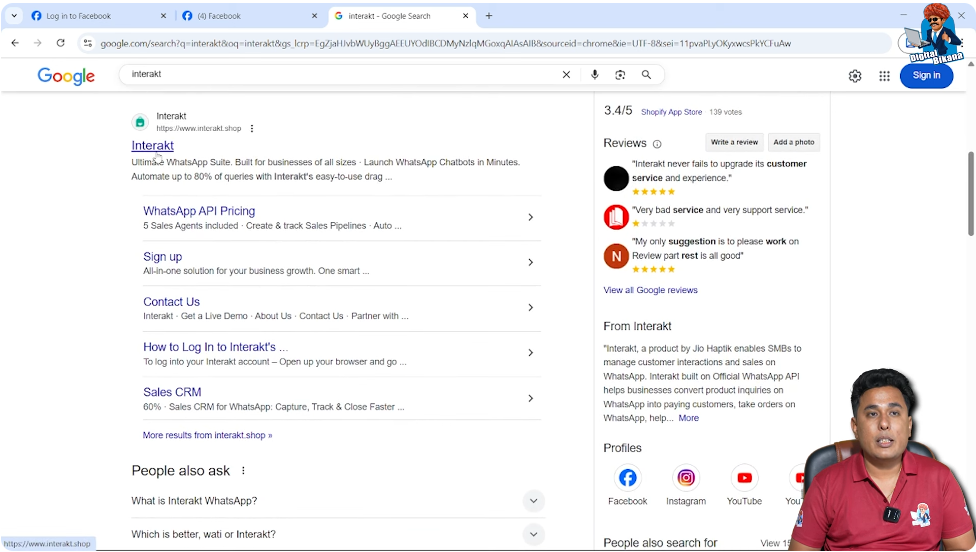This screenshot has height=552, width=976.
Task: Open the Interakt main result link
Action: click(x=152, y=146)
